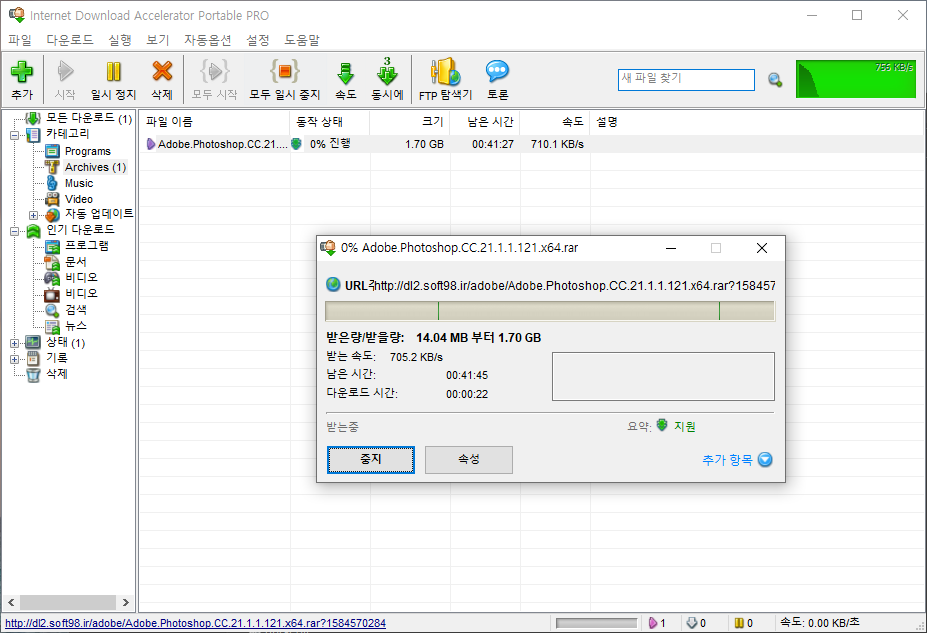The image size is (927, 633).
Task: Sort by 남은 시간 column header
Action: pyautogui.click(x=485, y=122)
